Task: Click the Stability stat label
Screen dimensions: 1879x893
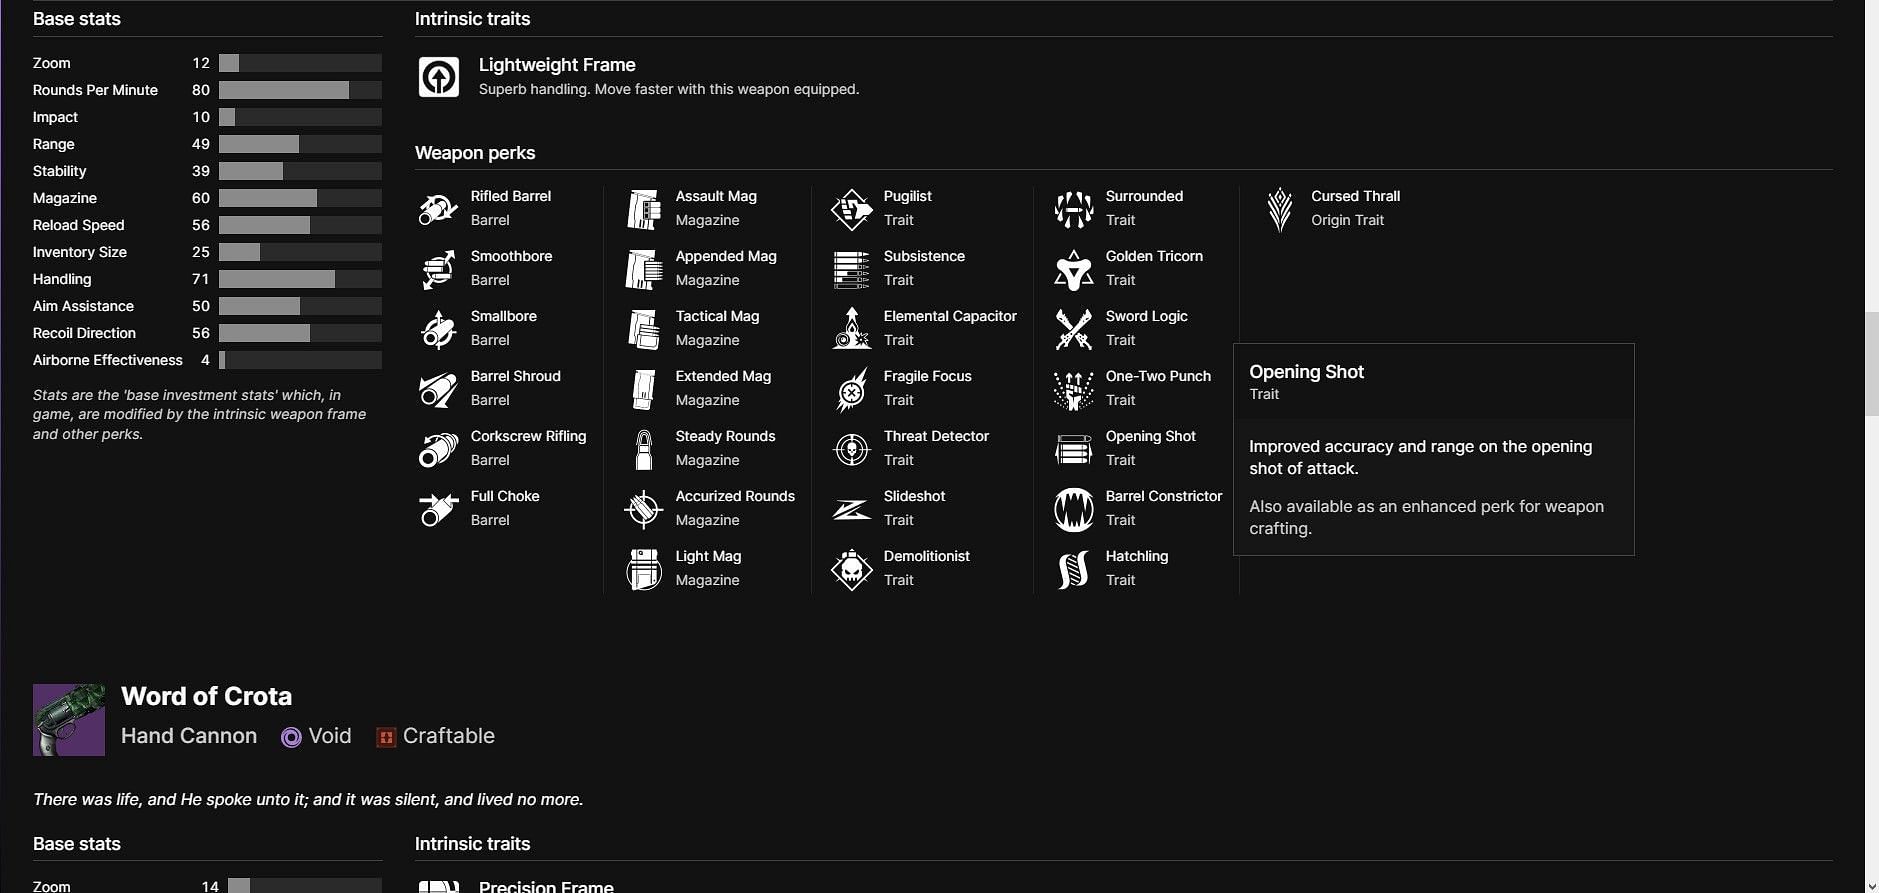Action: (59, 171)
